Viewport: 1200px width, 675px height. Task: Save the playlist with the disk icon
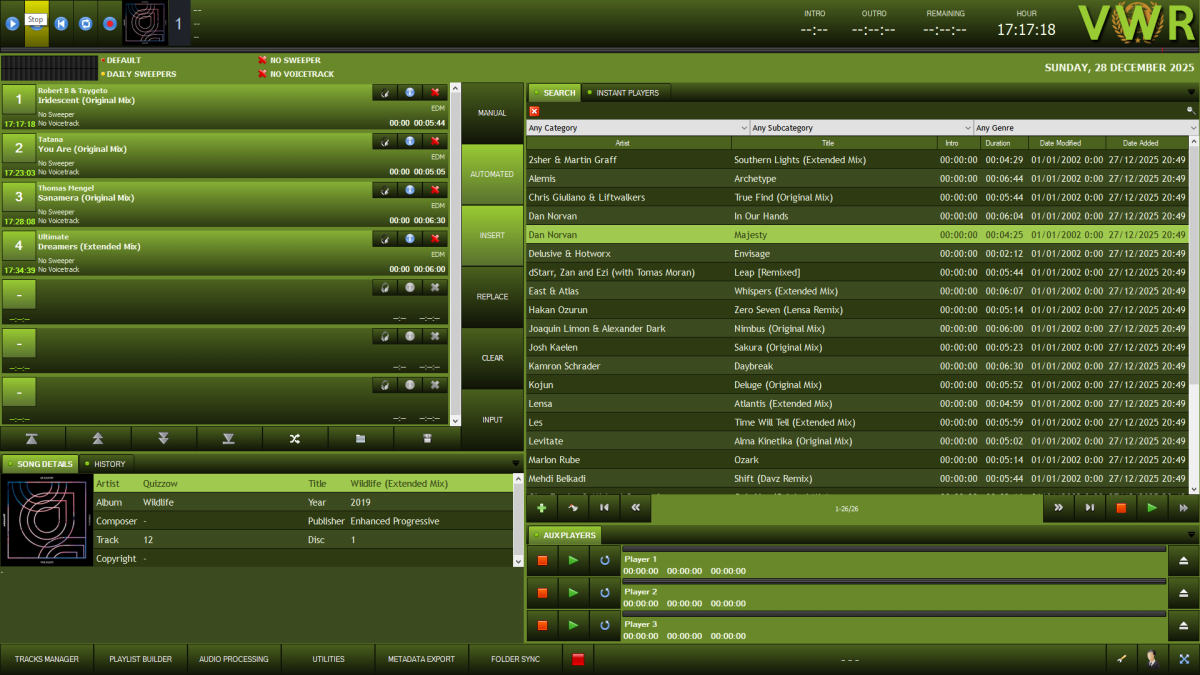(428, 438)
